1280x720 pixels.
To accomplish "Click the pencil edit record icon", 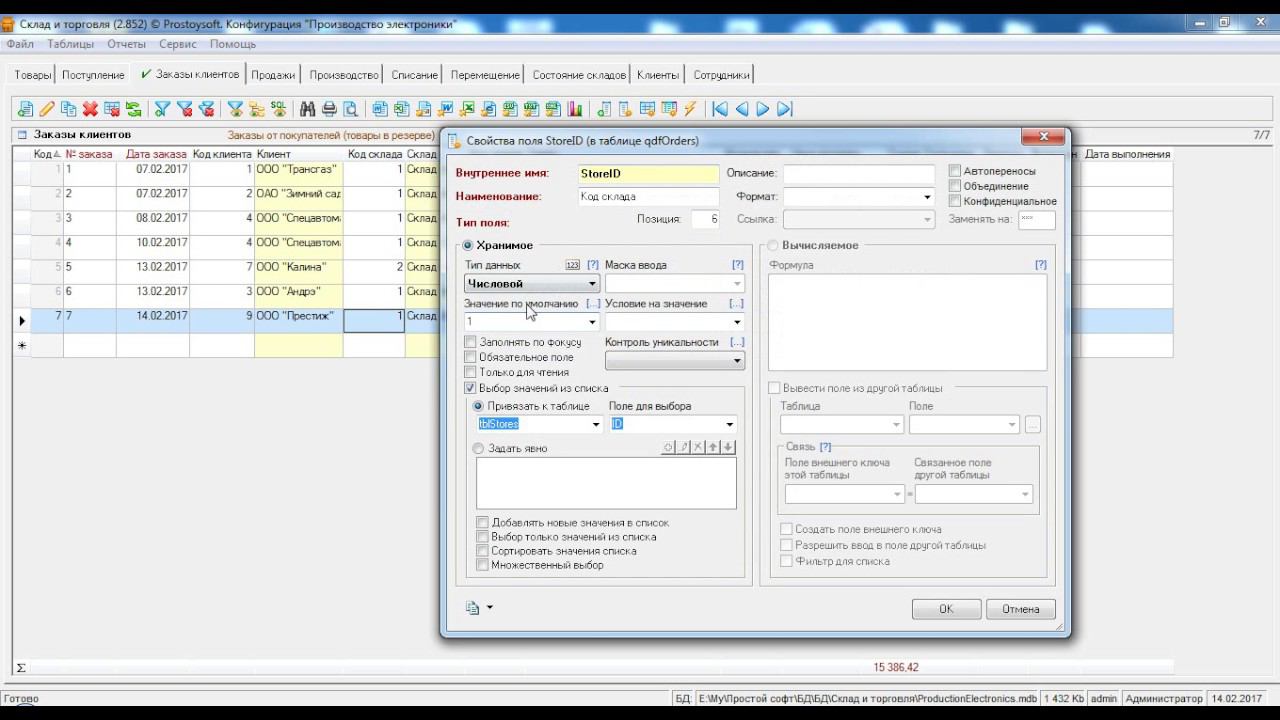I will (x=47, y=109).
